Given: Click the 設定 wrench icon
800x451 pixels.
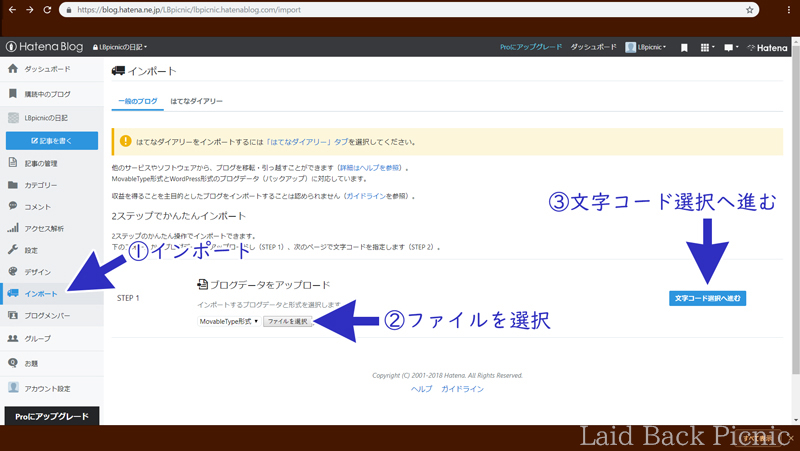Looking at the screenshot, I should 13,249.
